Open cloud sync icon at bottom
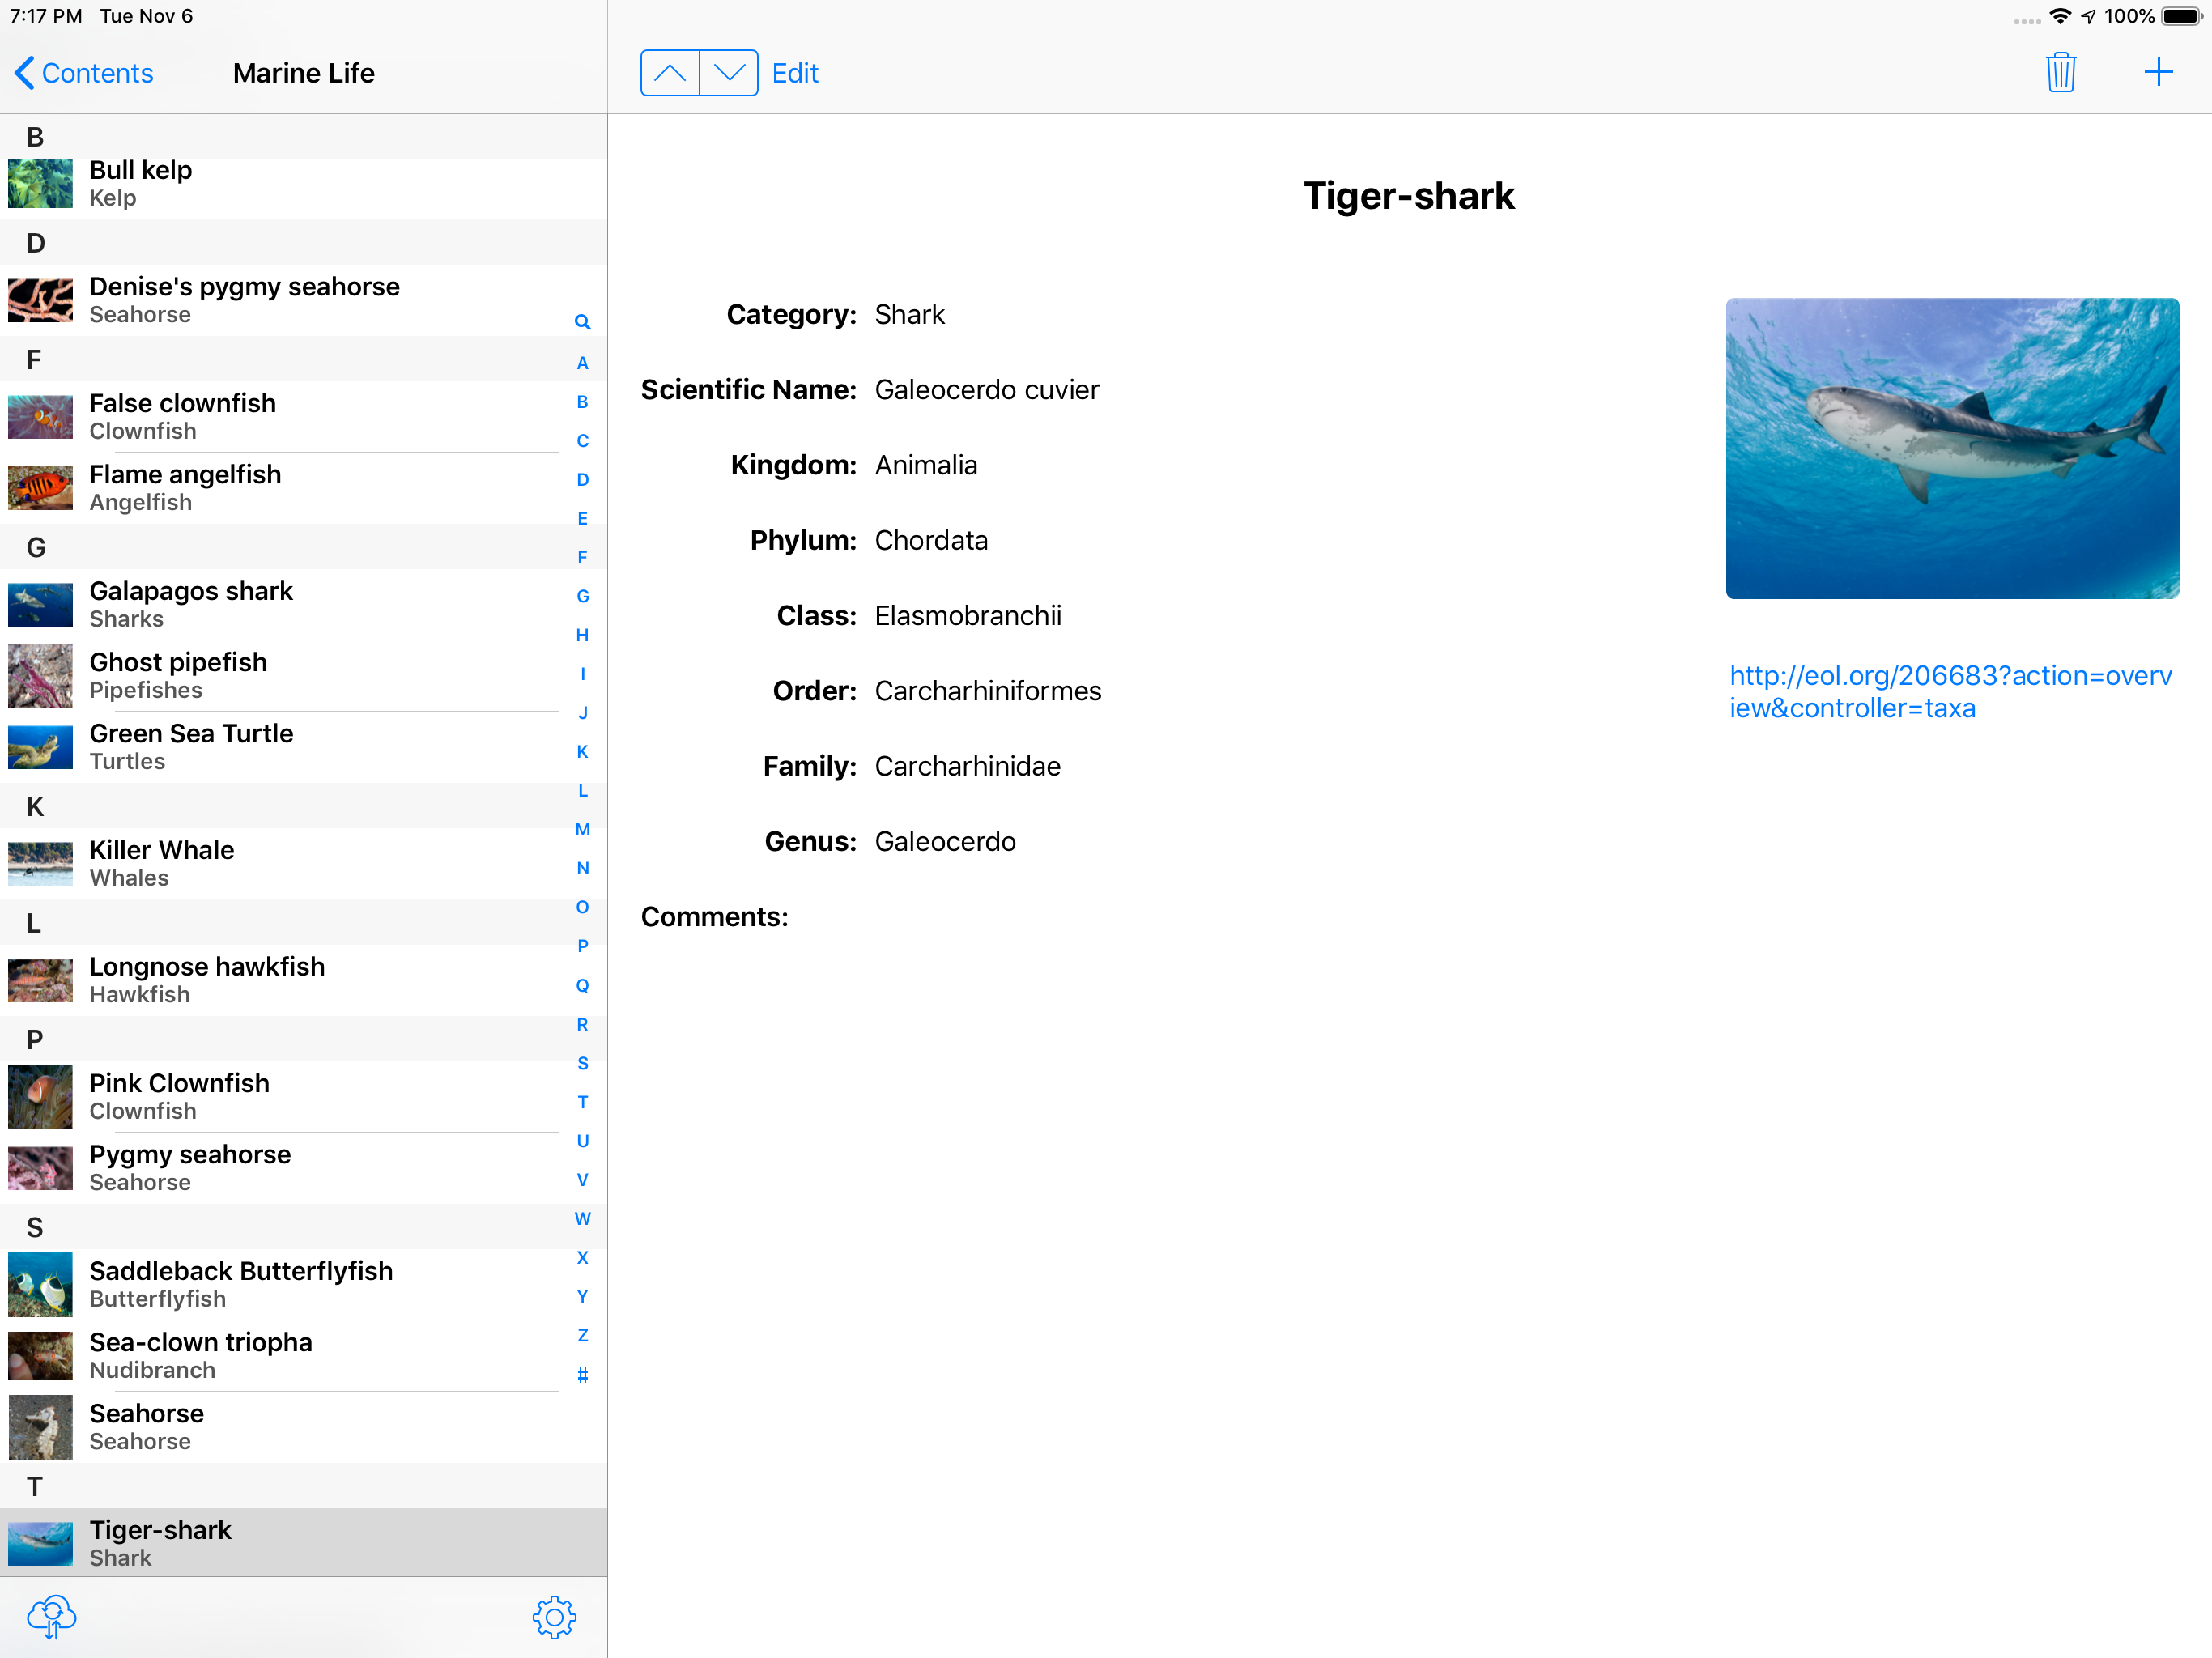This screenshot has height=1658, width=2212. (x=52, y=1615)
